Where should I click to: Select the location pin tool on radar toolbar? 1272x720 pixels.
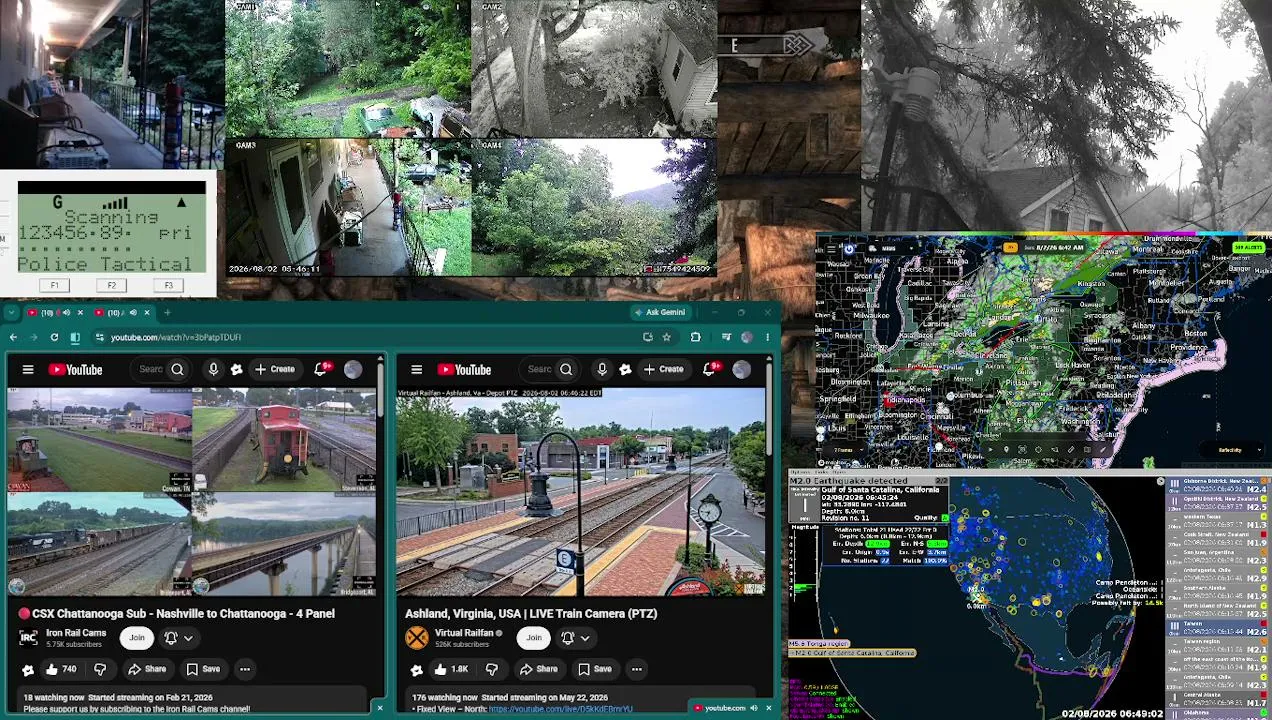(x=1006, y=450)
